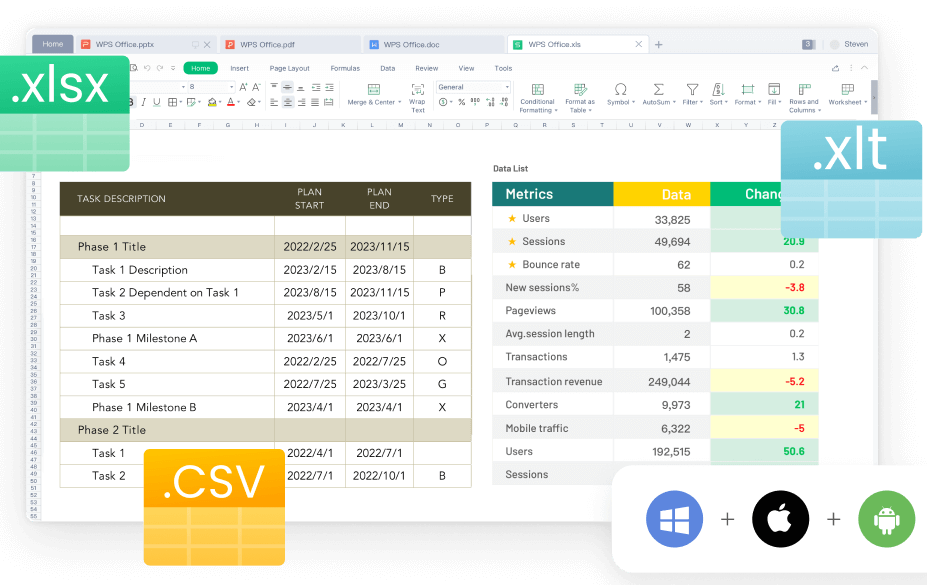Toggle italic formatting

point(144,101)
